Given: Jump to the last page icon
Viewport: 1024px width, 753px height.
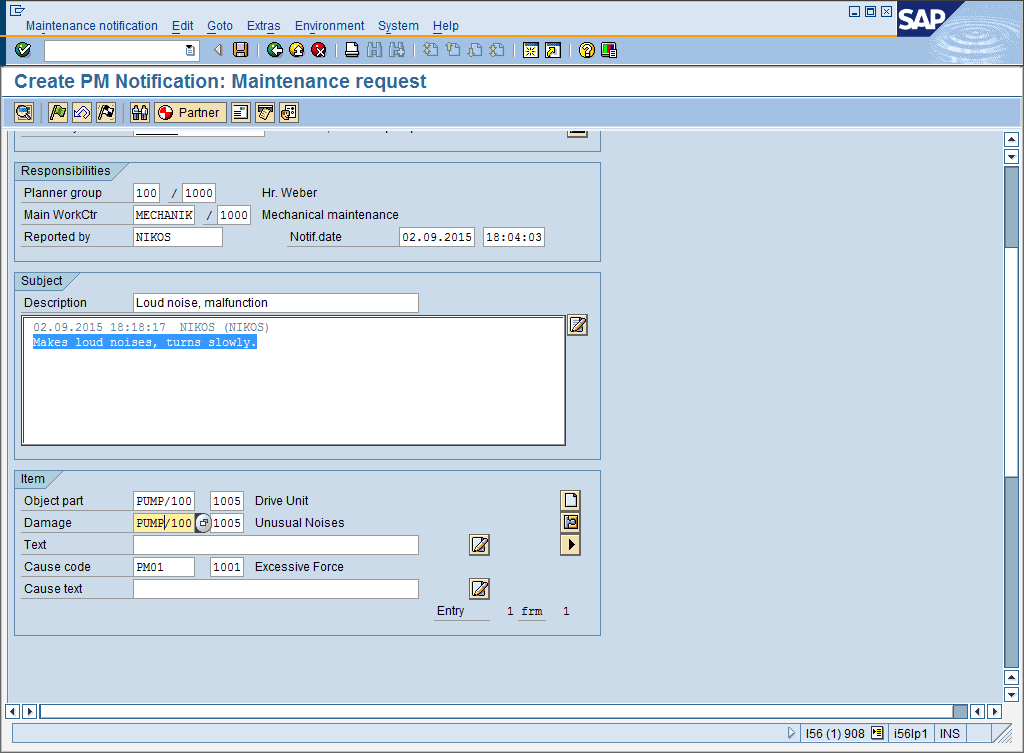Looking at the screenshot, I should pyautogui.click(x=497, y=50).
